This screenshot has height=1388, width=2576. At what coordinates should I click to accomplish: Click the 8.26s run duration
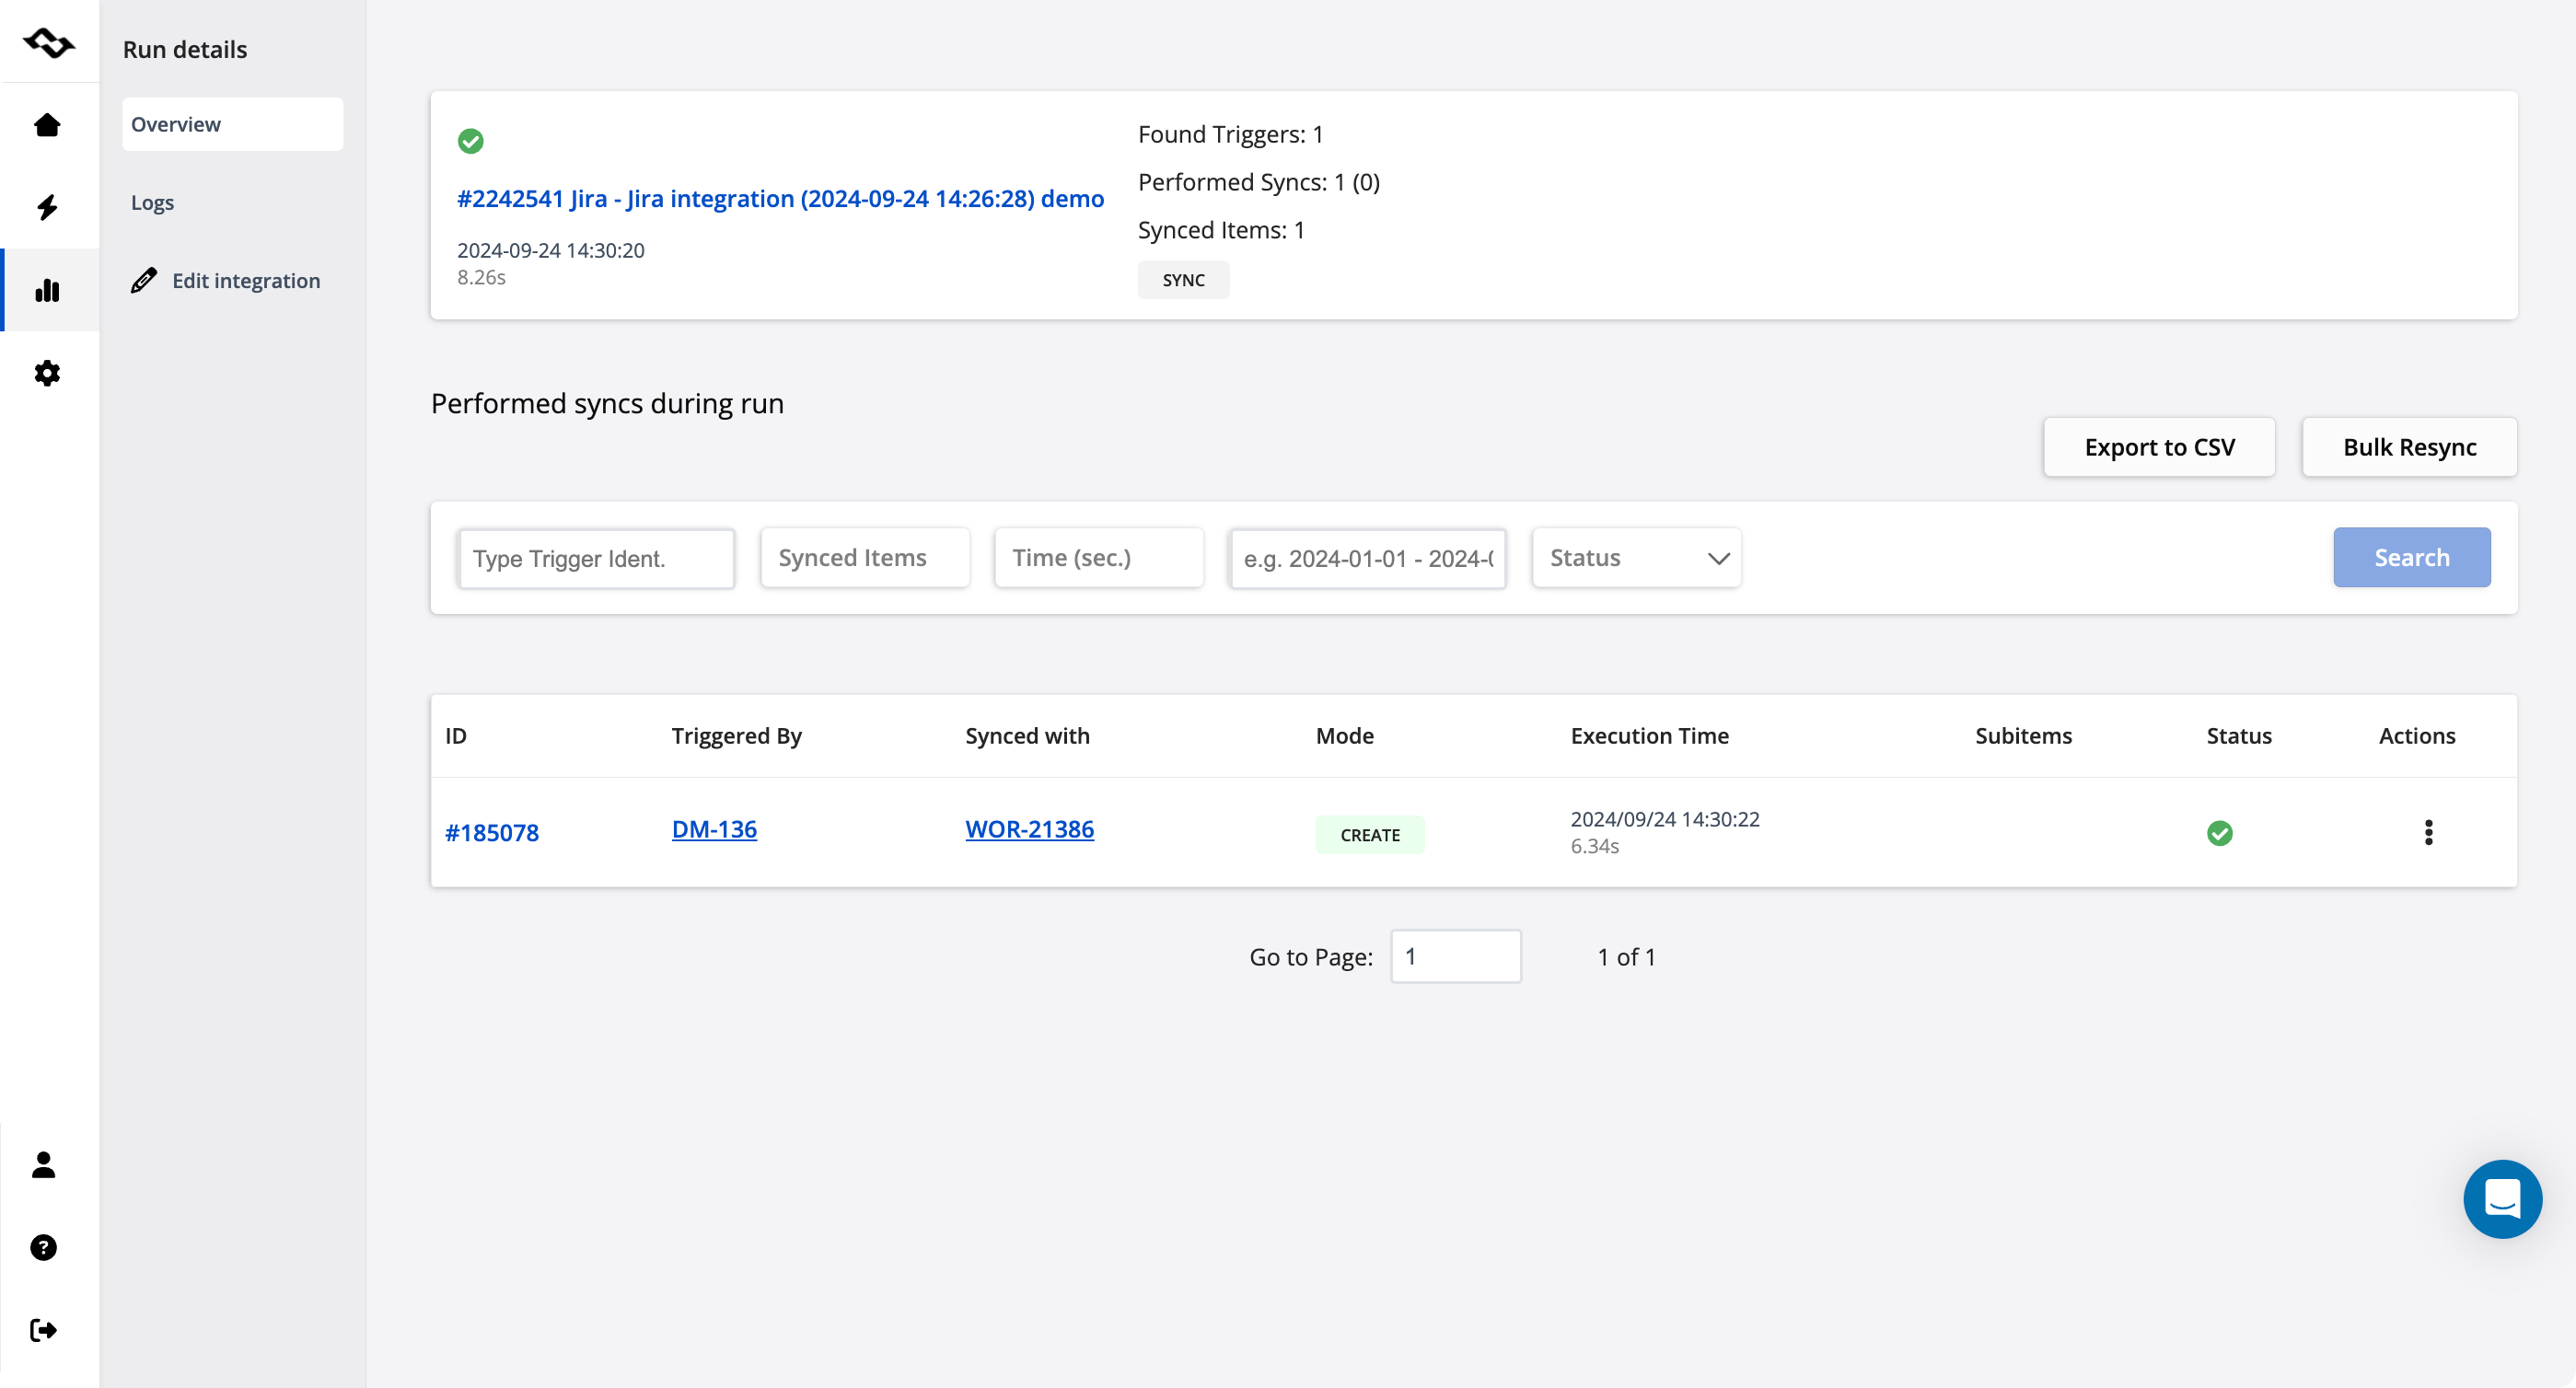[481, 278]
